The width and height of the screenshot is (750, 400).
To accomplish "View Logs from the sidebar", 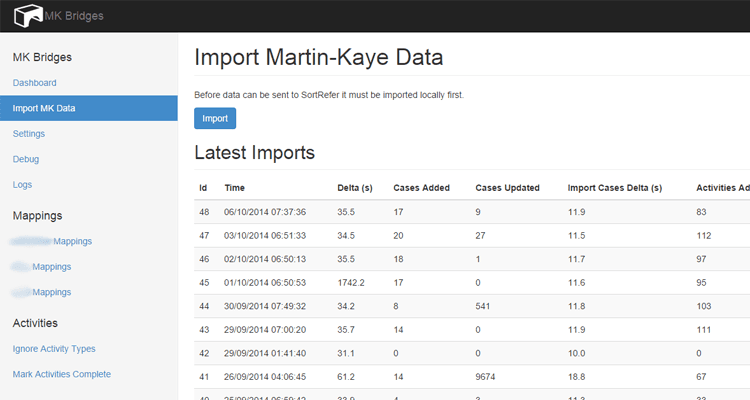I will point(22,185).
